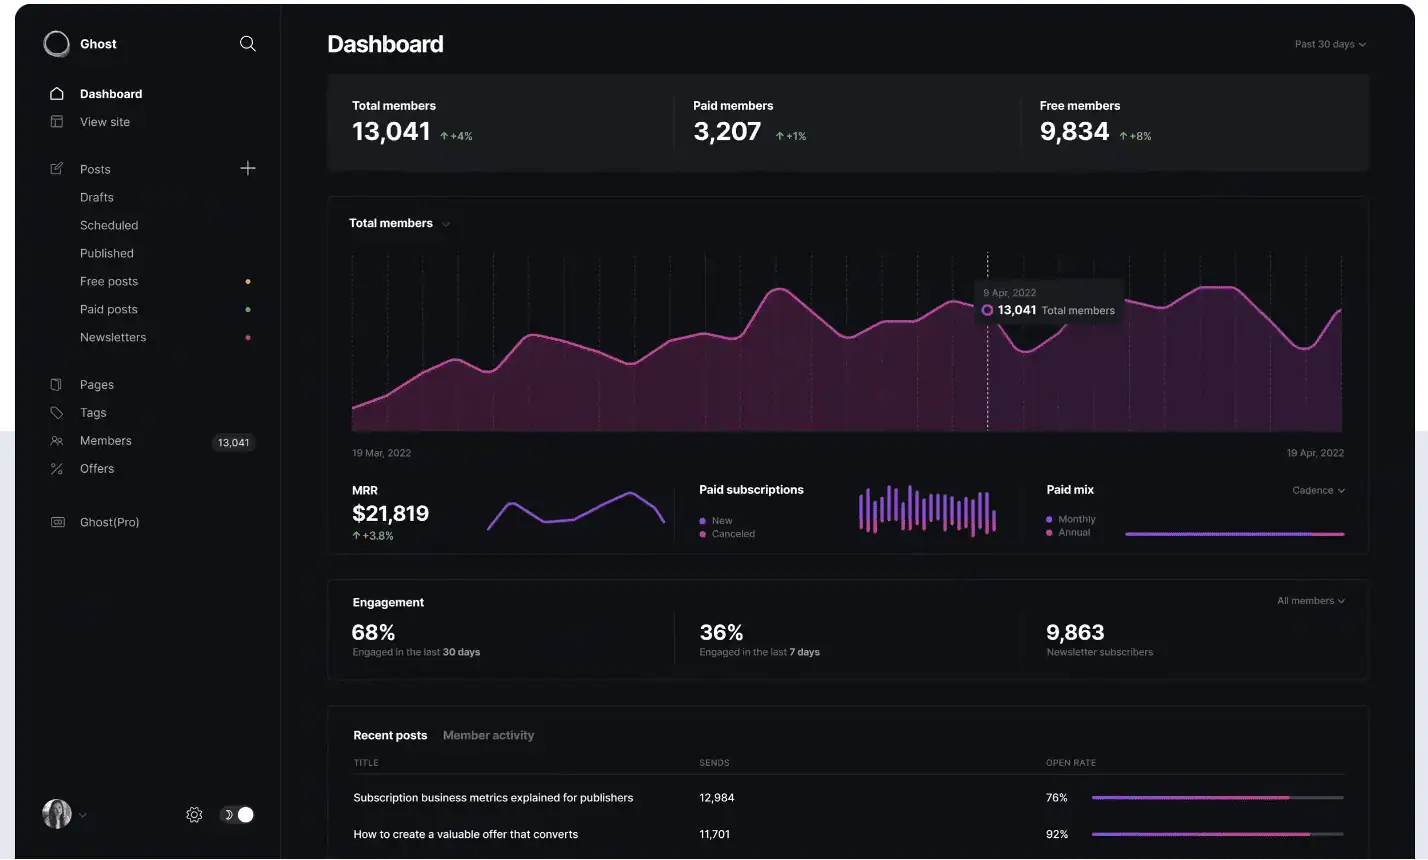Screen dimensions: 1428x860
Task: Open the Members page in sidebar
Action: pos(106,441)
